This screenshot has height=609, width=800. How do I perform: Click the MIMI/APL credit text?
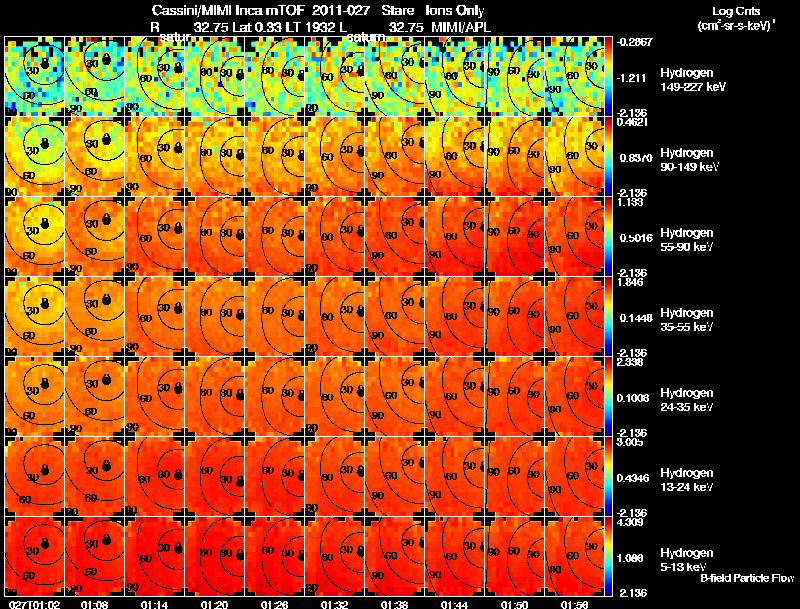[x=461, y=27]
